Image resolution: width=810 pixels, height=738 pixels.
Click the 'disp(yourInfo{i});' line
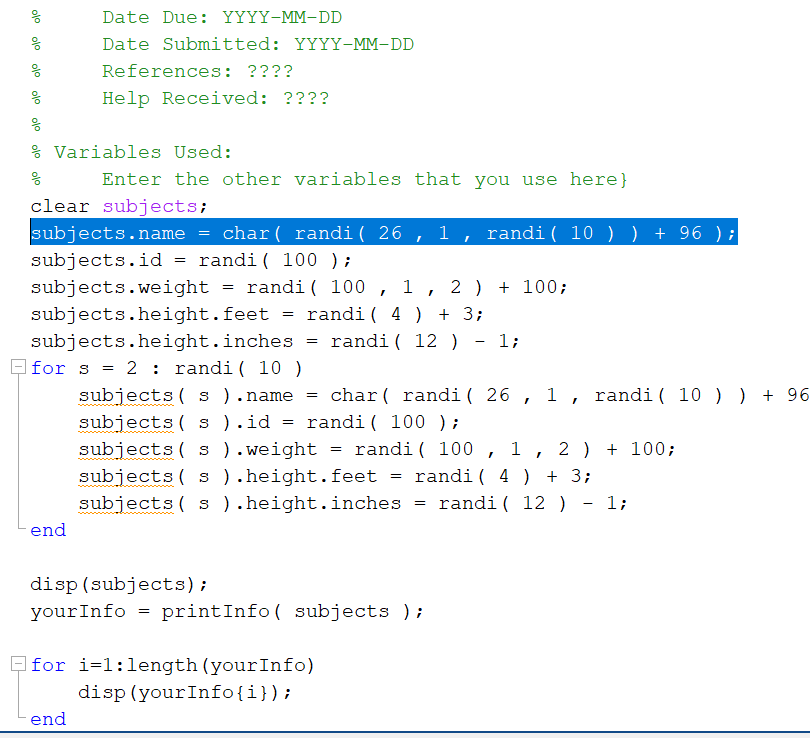tap(185, 692)
